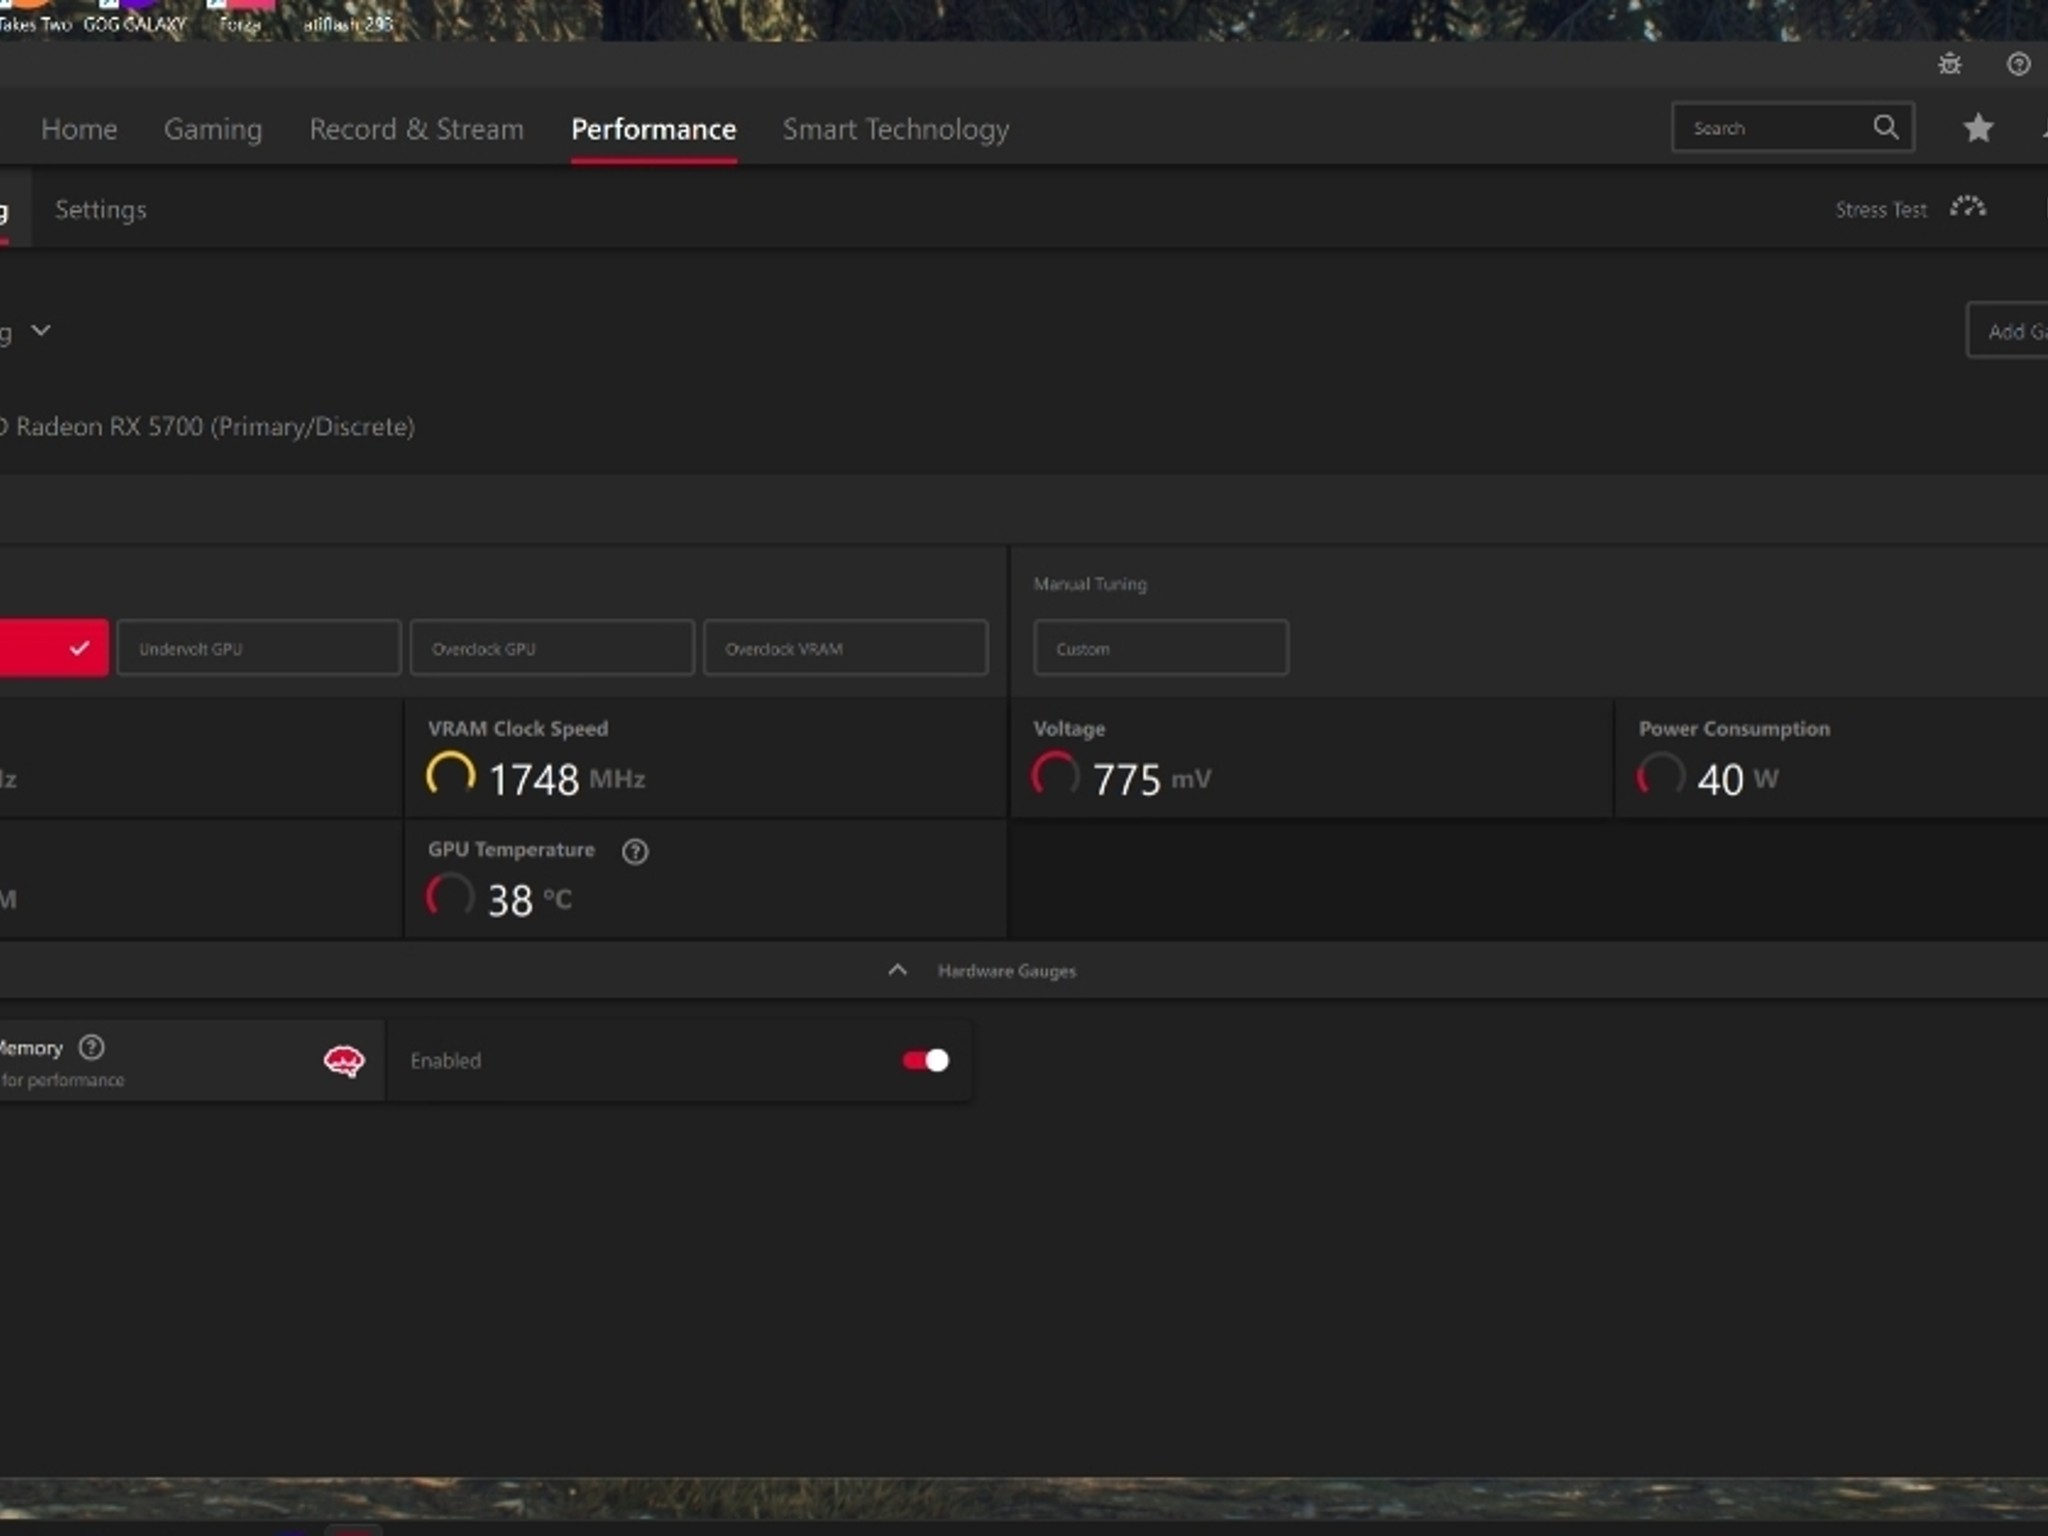The width and height of the screenshot is (2048, 1536).
Task: Click the VRAM Clock Speed gauge
Action: 450,776
